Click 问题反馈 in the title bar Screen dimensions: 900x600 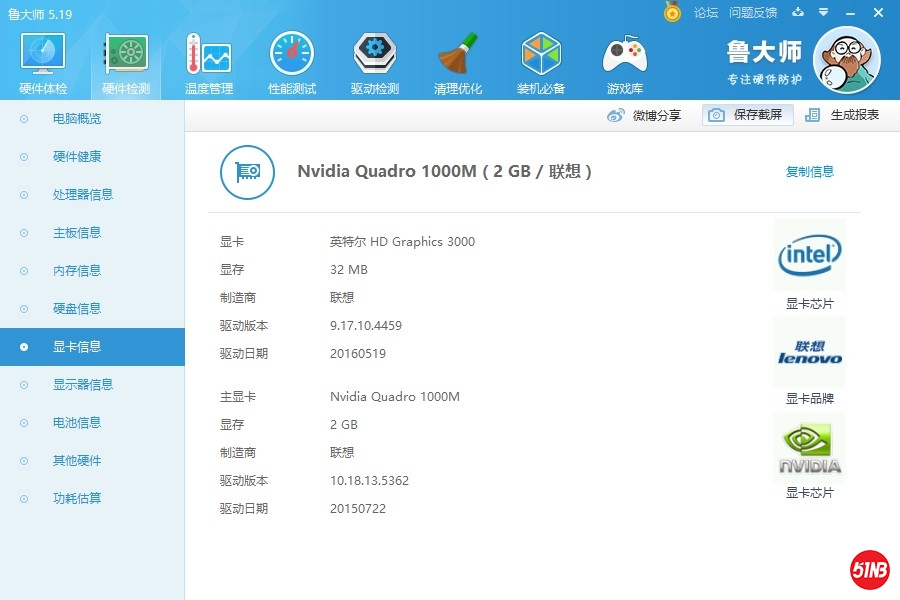(752, 13)
